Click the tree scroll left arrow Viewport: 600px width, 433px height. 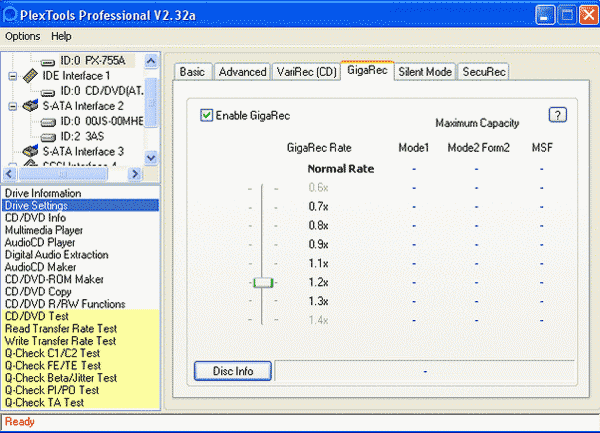10,174
